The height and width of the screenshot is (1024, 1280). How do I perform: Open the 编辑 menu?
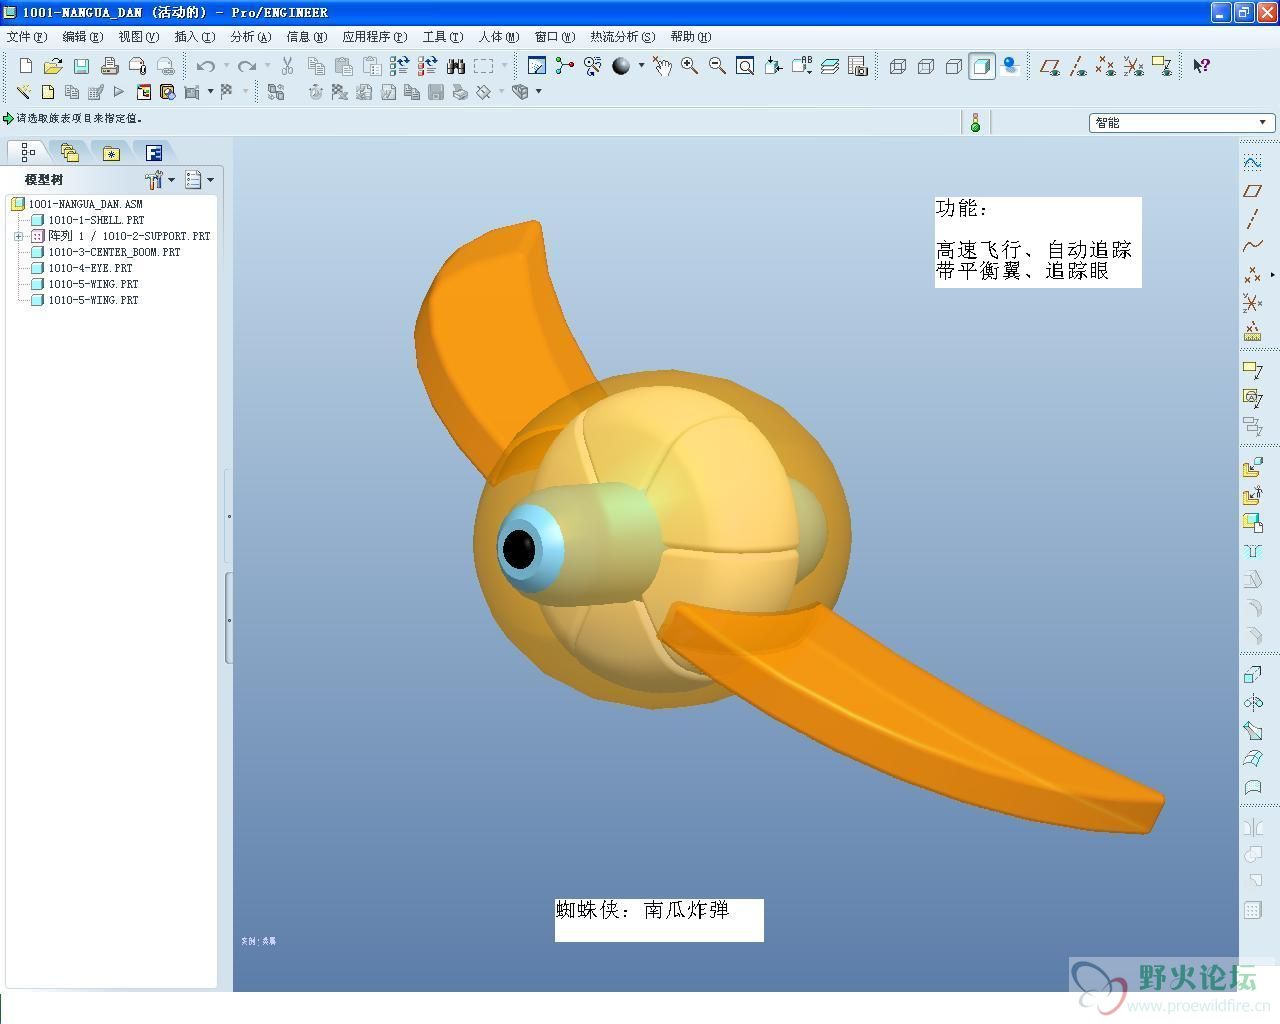click(83, 37)
